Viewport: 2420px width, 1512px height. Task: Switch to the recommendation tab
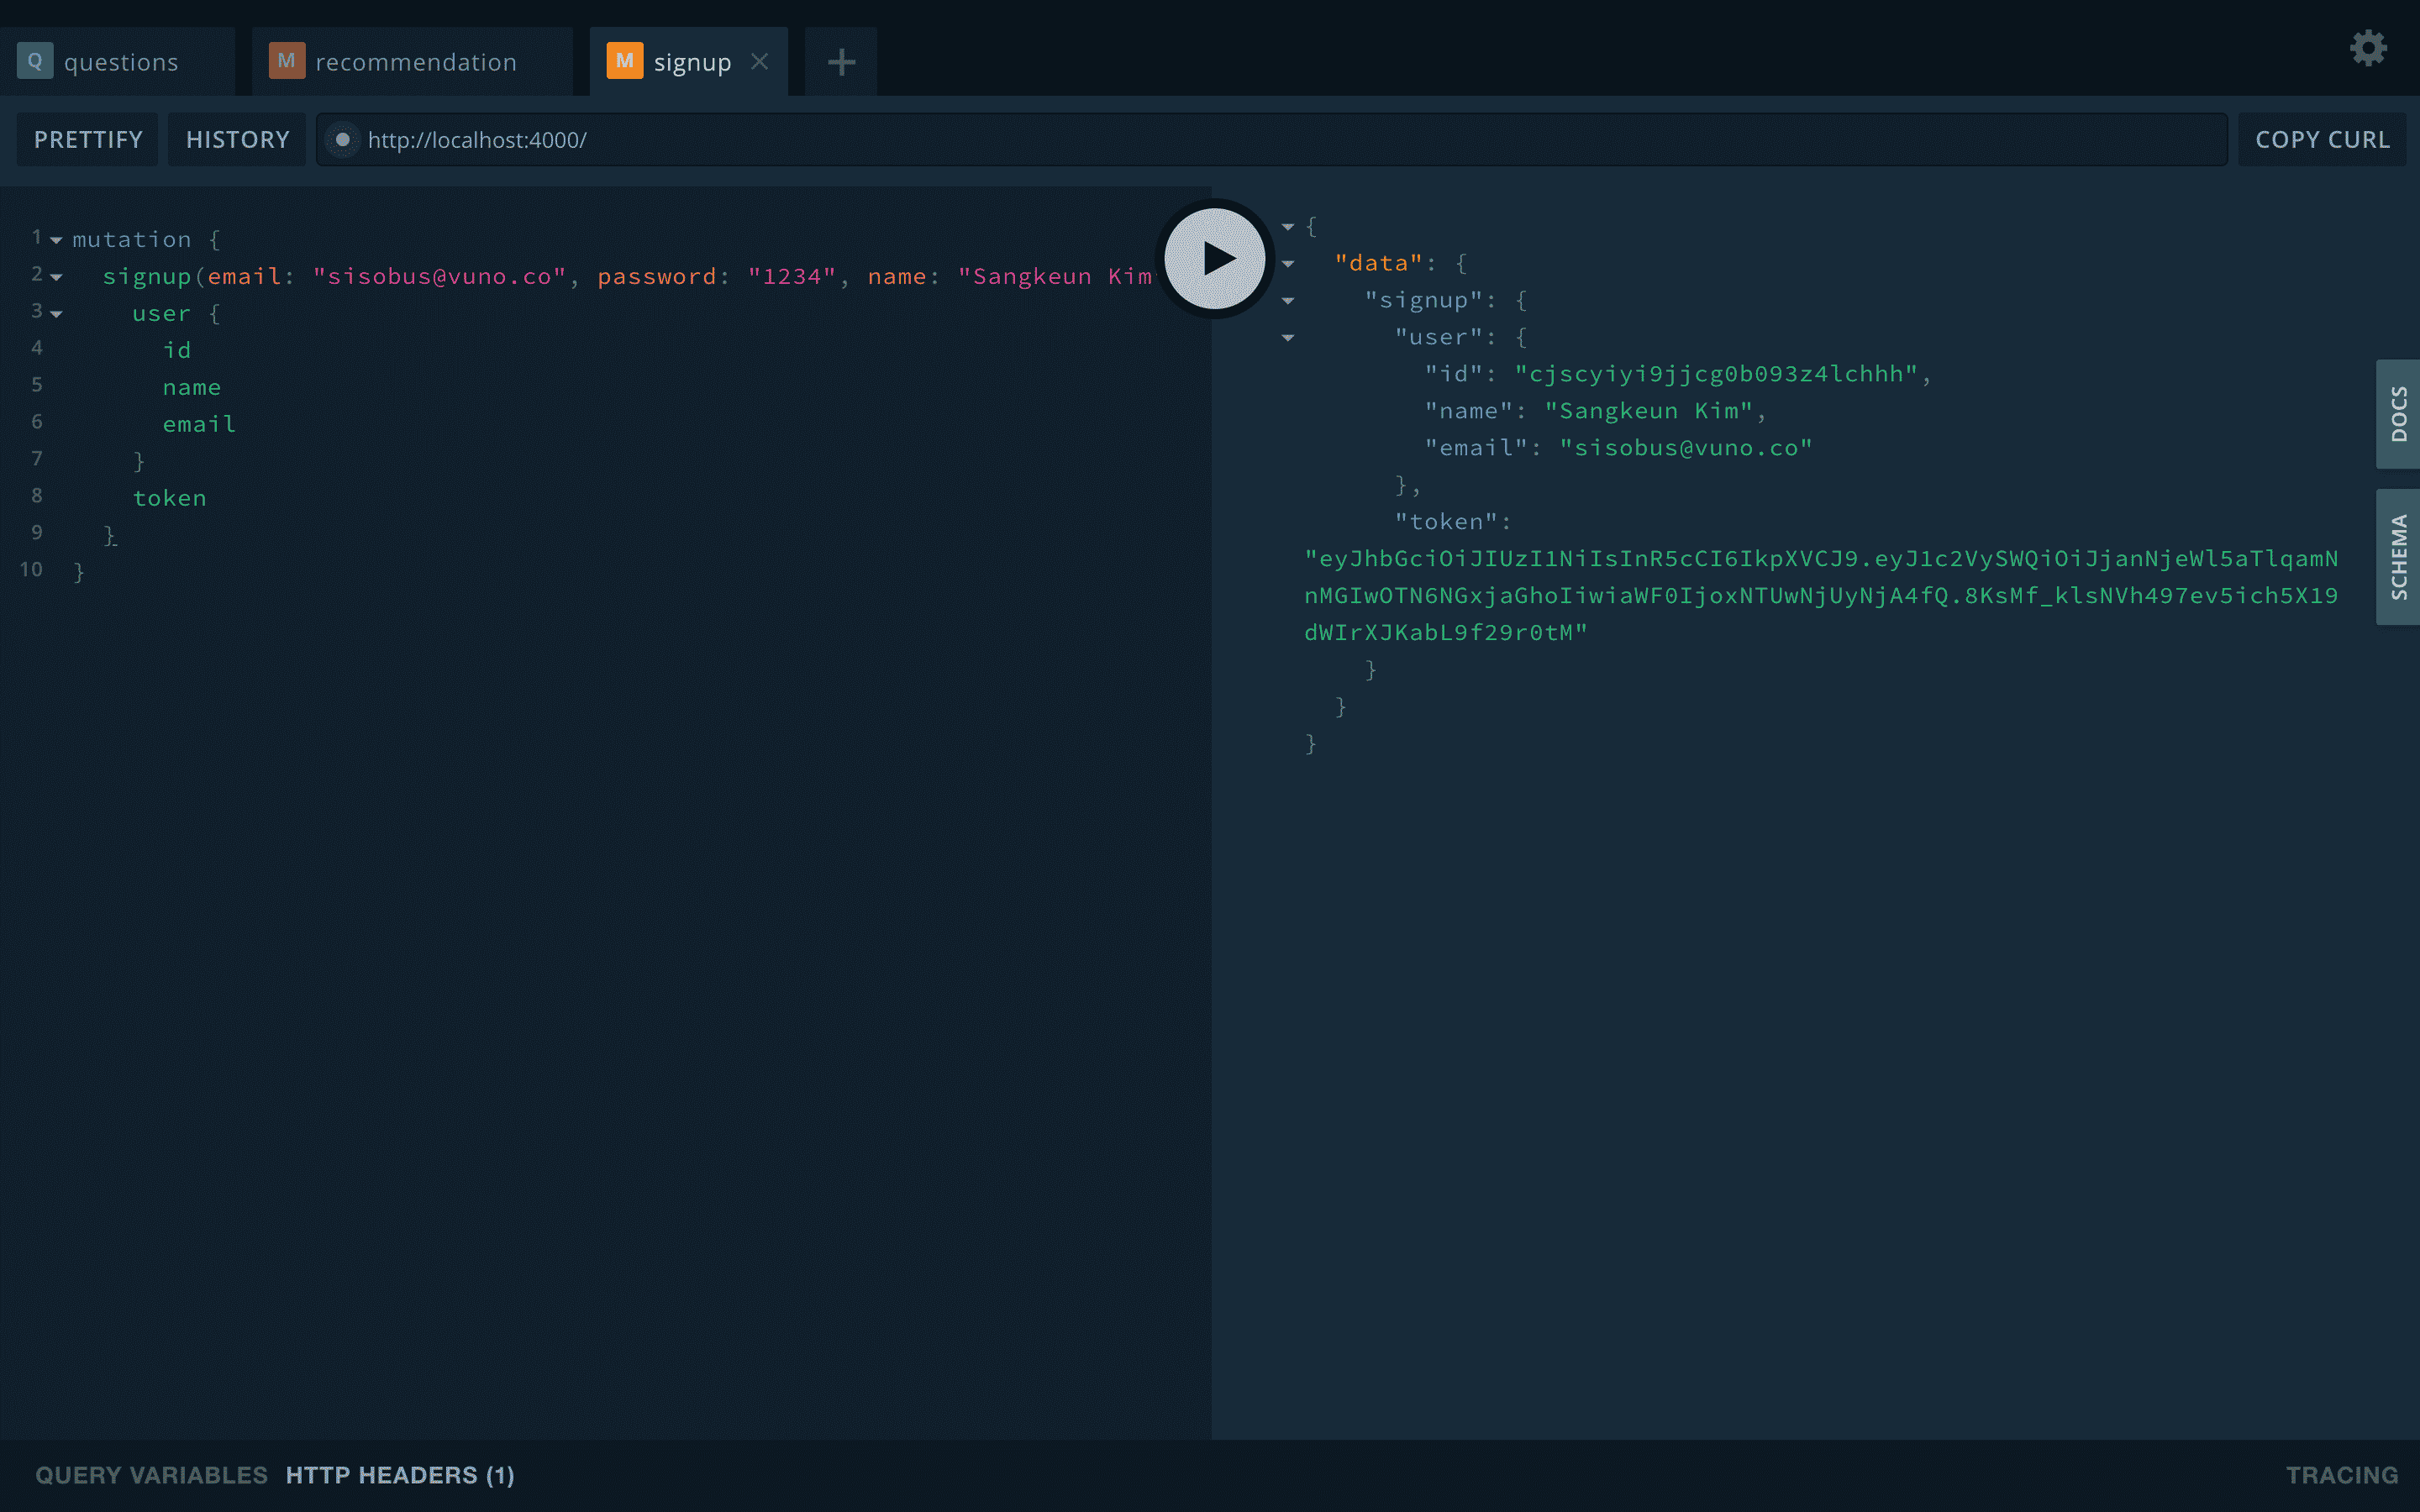415,62
